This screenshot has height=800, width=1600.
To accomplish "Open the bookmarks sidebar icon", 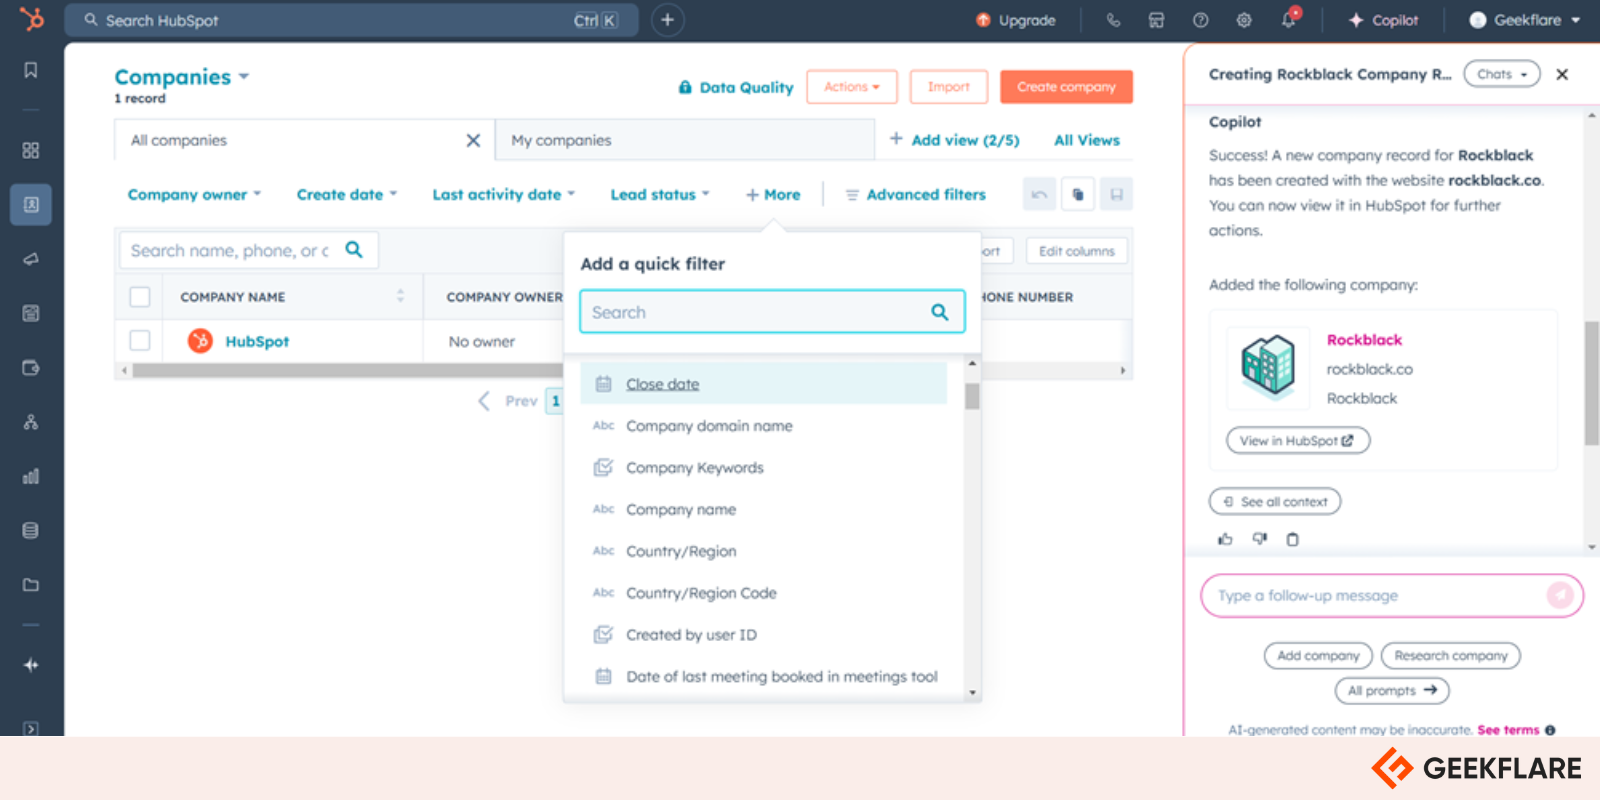I will click(x=31, y=70).
